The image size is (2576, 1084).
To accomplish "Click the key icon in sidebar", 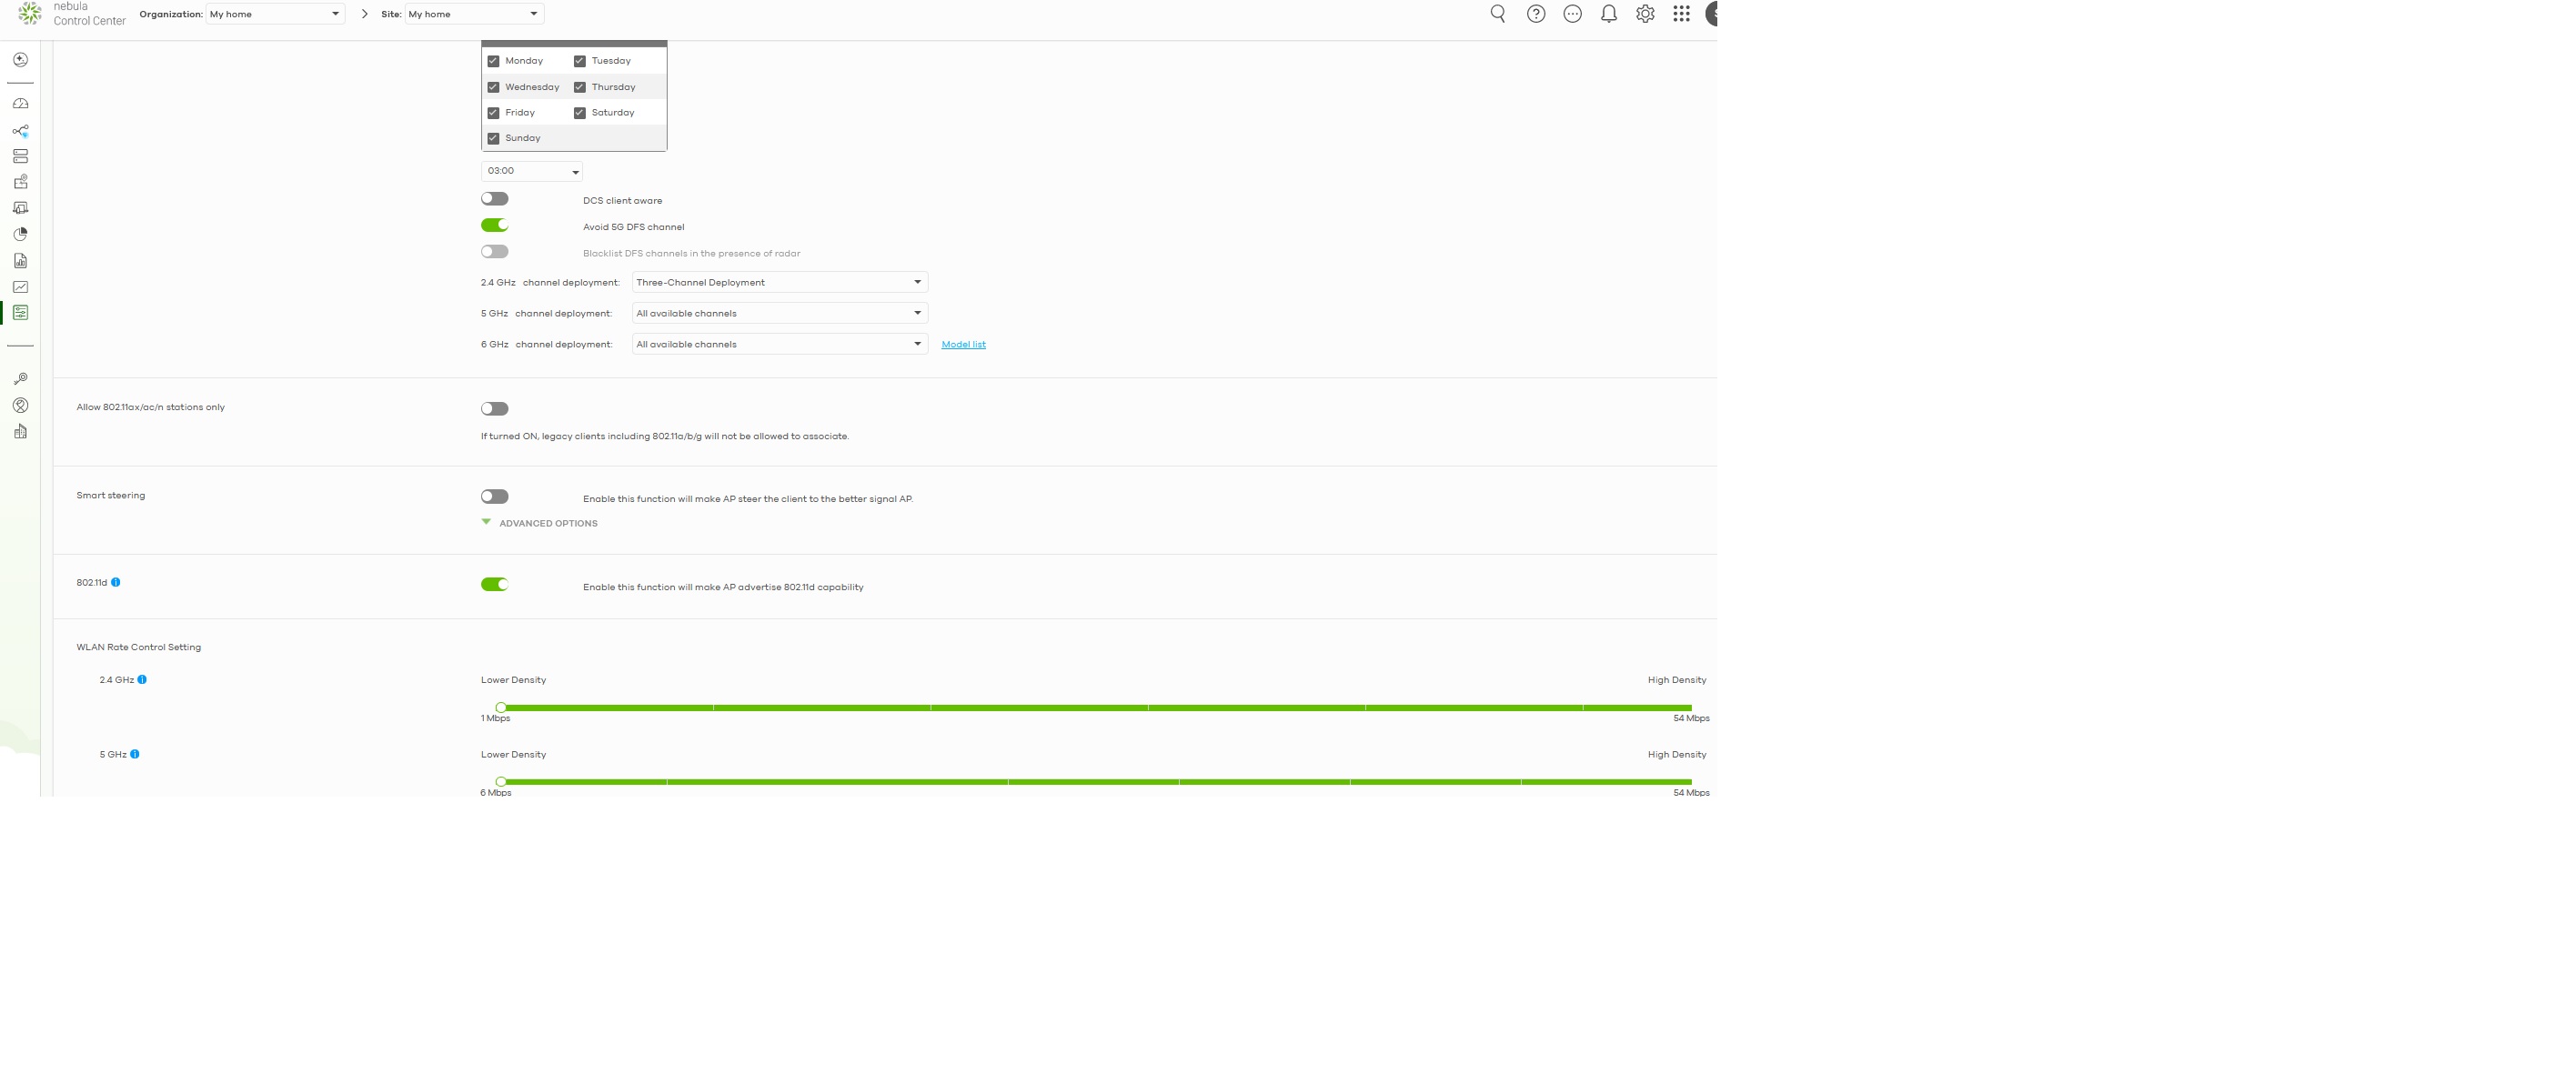I will tap(20, 379).
